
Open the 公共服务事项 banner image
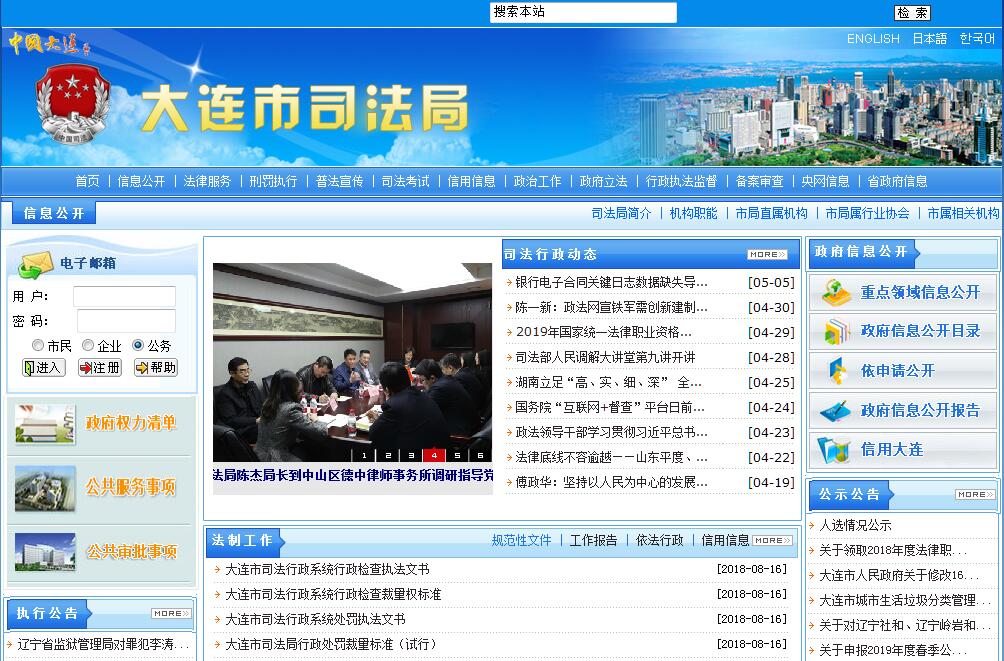pos(45,488)
